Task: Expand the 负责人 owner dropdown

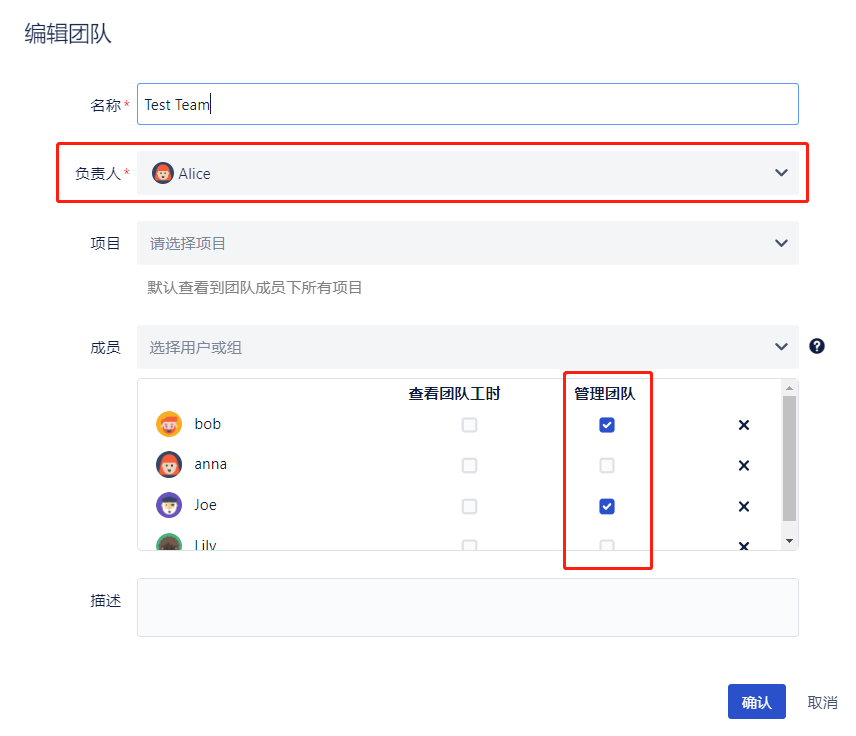Action: click(x=781, y=173)
